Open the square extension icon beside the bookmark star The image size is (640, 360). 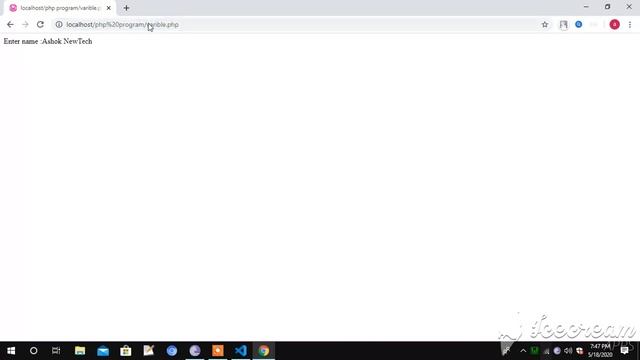coord(564,24)
